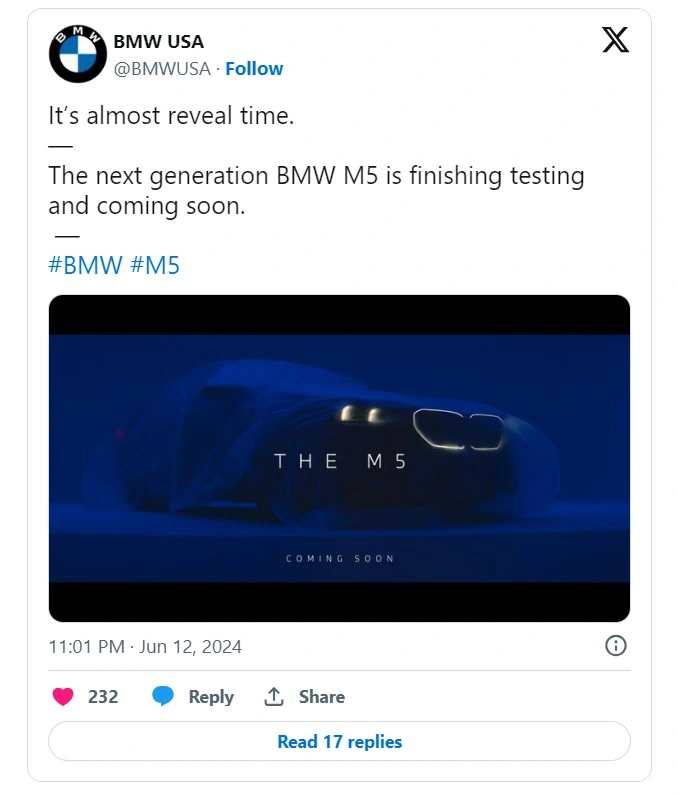This screenshot has width=678, height=797.
Task: Like the tweet with the heart icon
Action: click(x=63, y=697)
